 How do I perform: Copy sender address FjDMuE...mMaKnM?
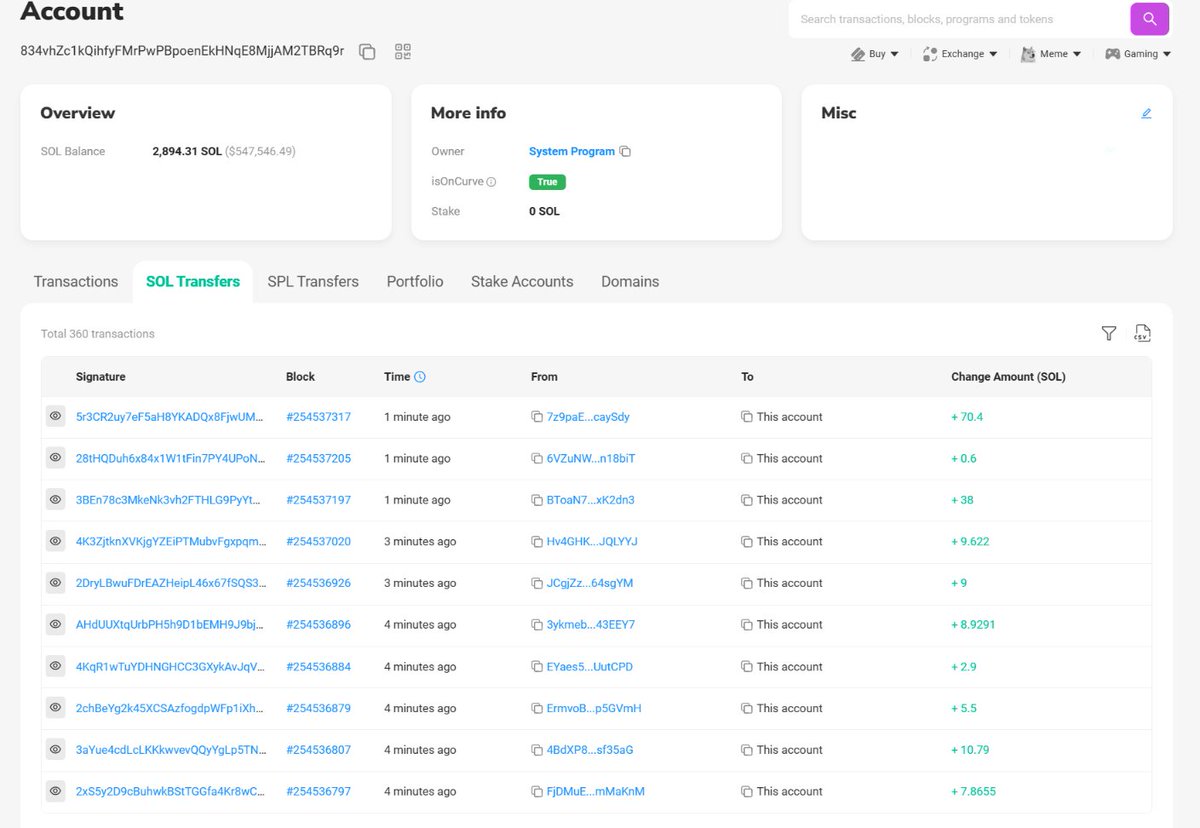click(537, 792)
